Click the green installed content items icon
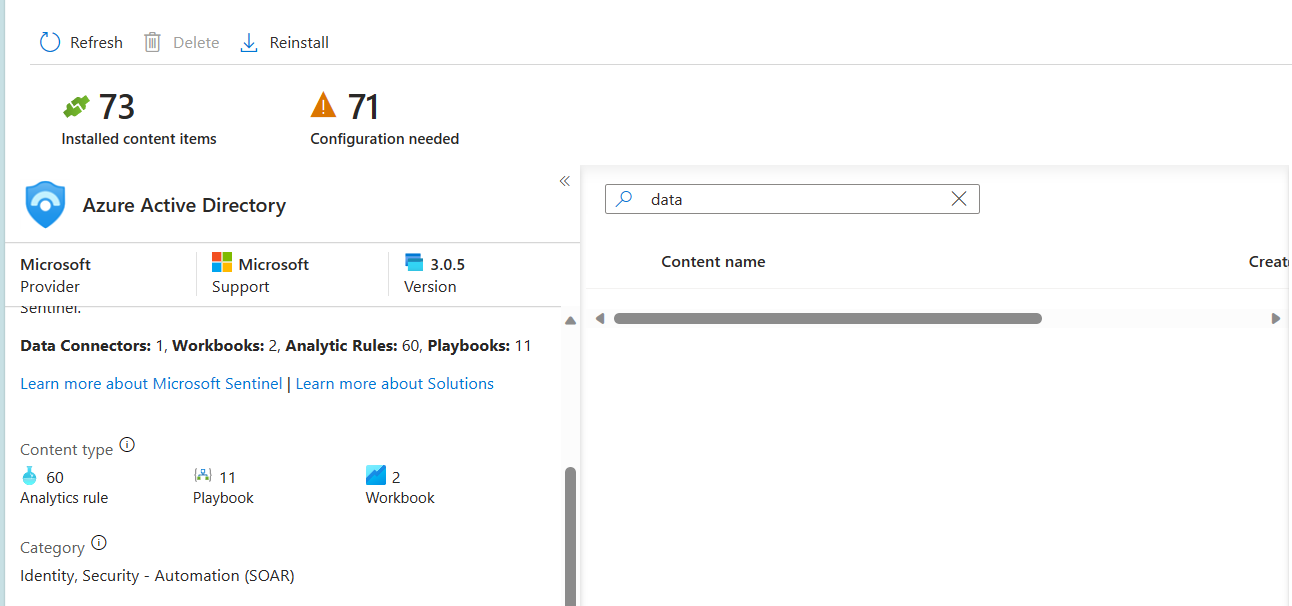The height and width of the screenshot is (606, 1292). pyautogui.click(x=77, y=105)
